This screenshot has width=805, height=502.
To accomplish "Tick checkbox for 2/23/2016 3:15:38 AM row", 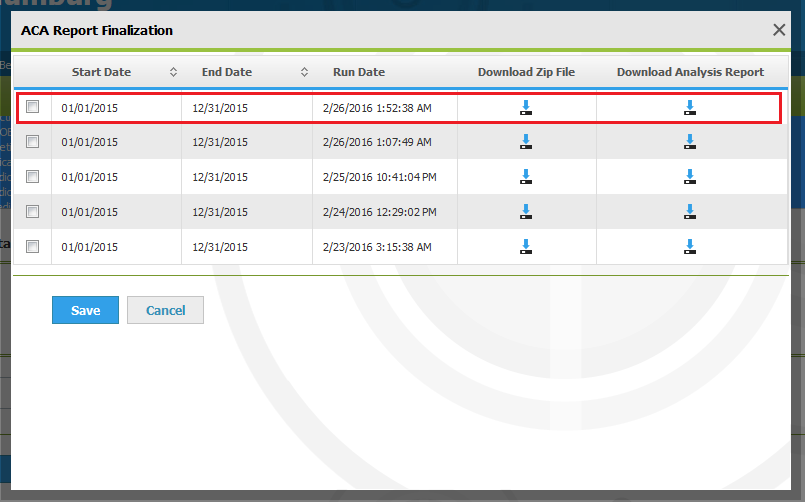I will [33, 246].
